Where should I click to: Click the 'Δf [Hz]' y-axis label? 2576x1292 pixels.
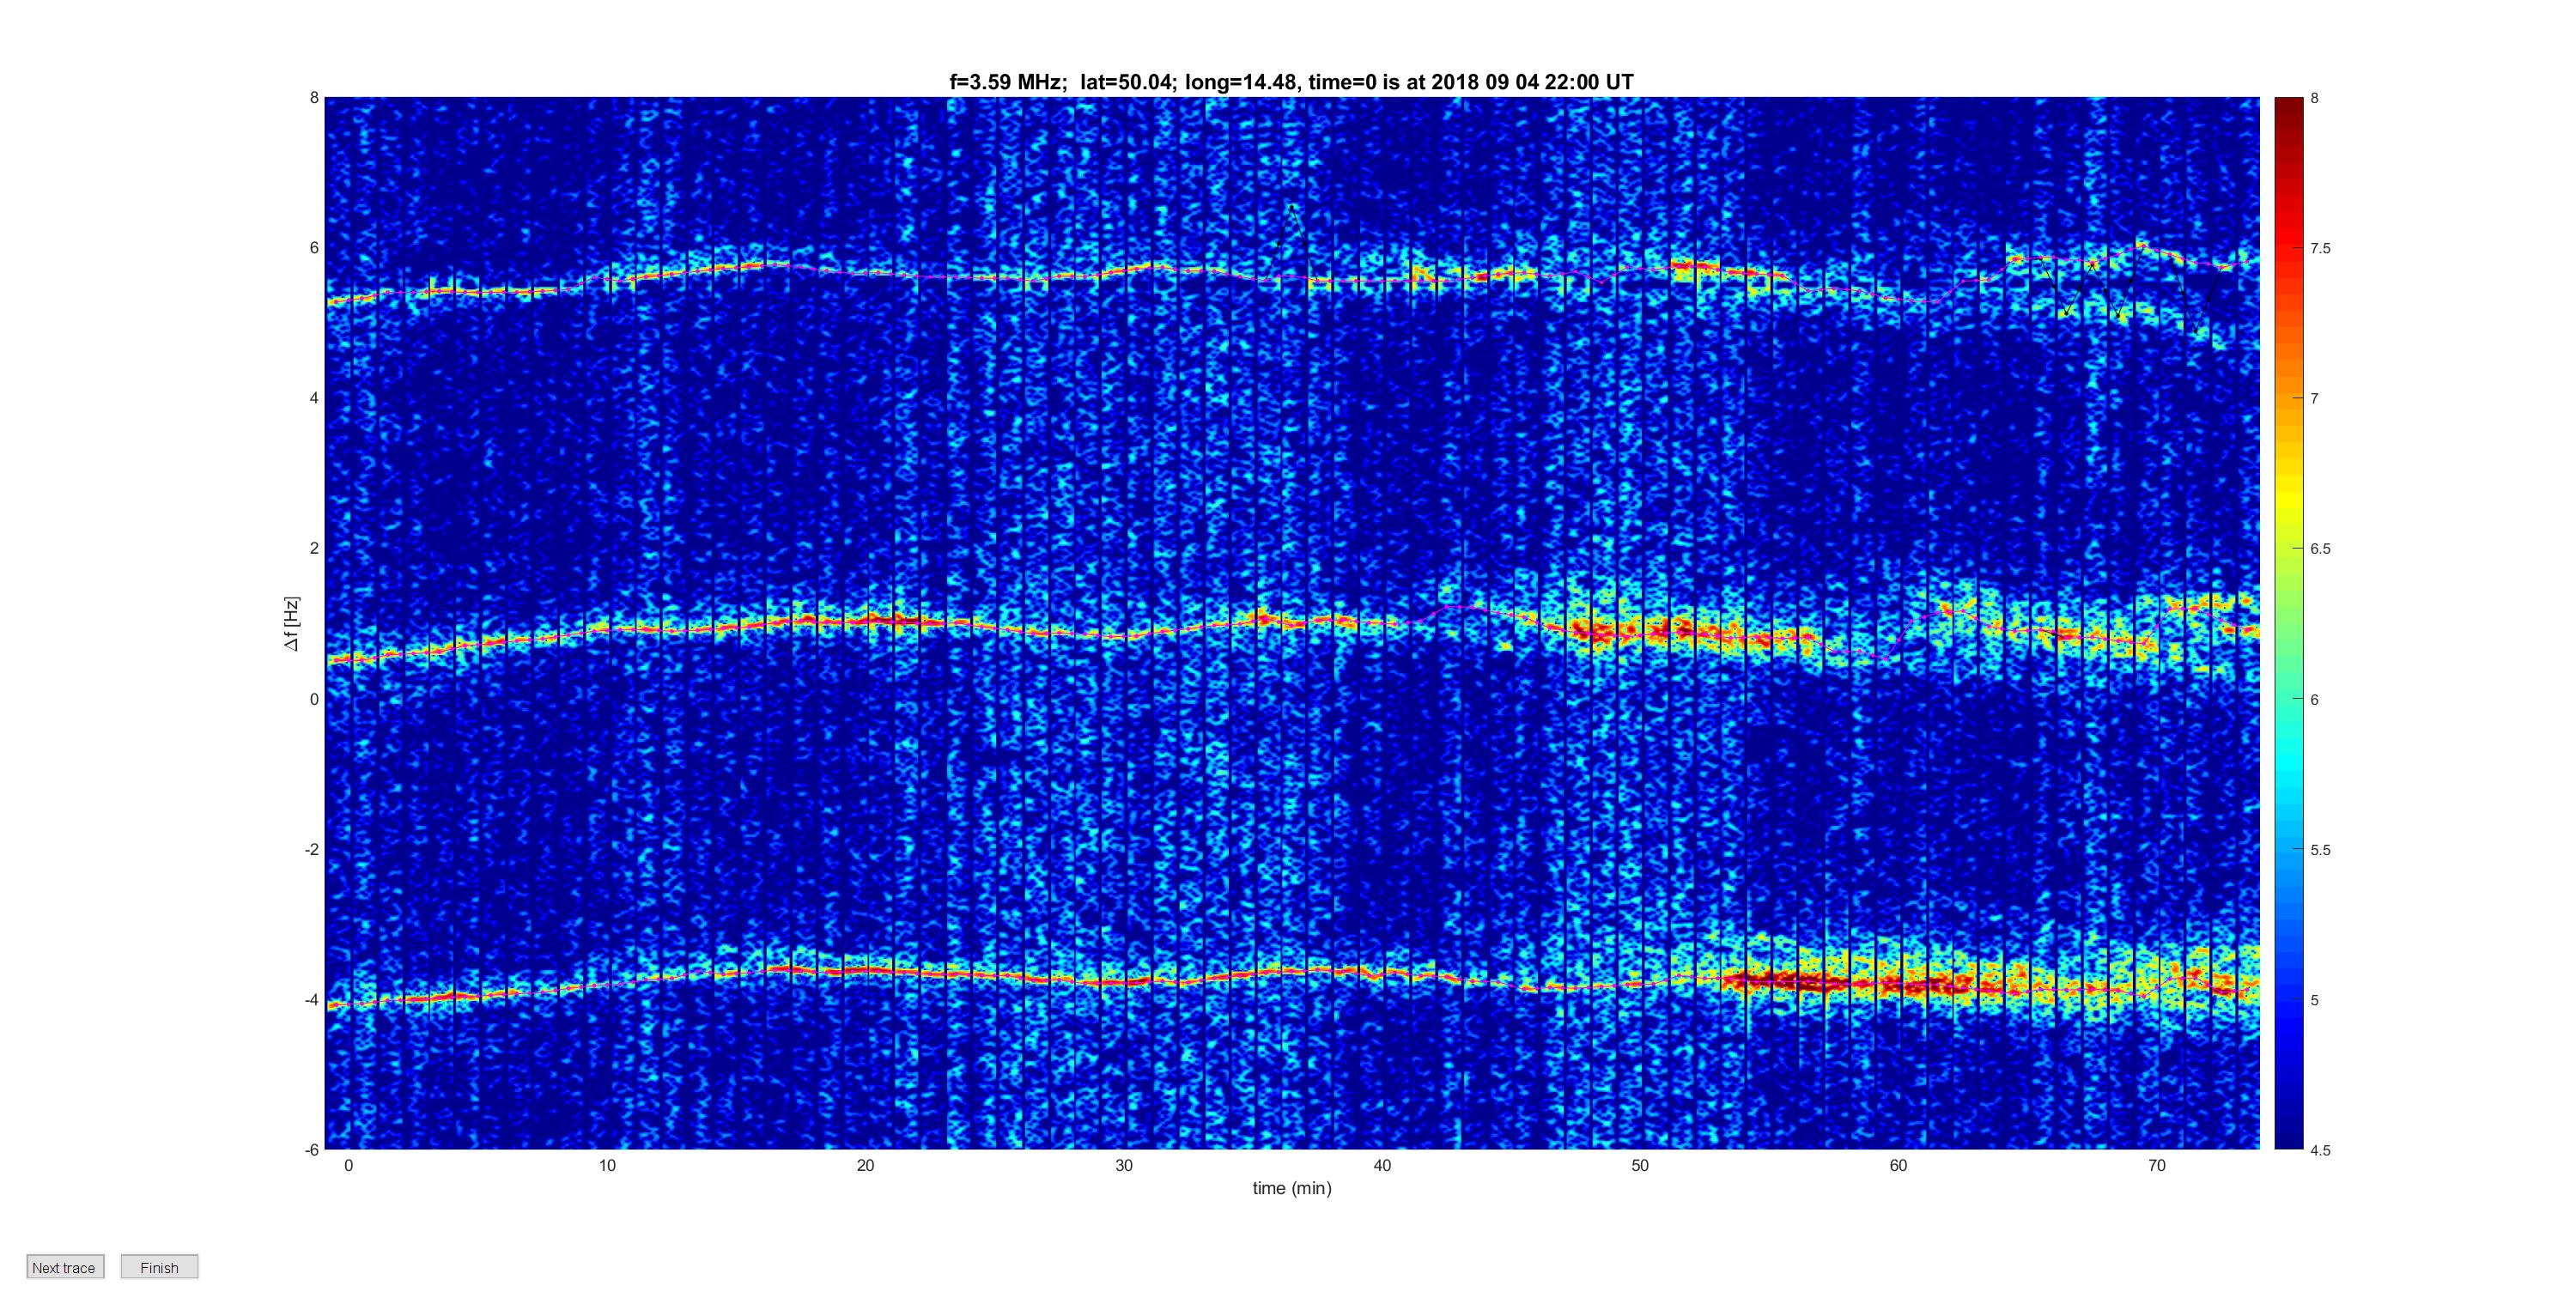coord(291,623)
